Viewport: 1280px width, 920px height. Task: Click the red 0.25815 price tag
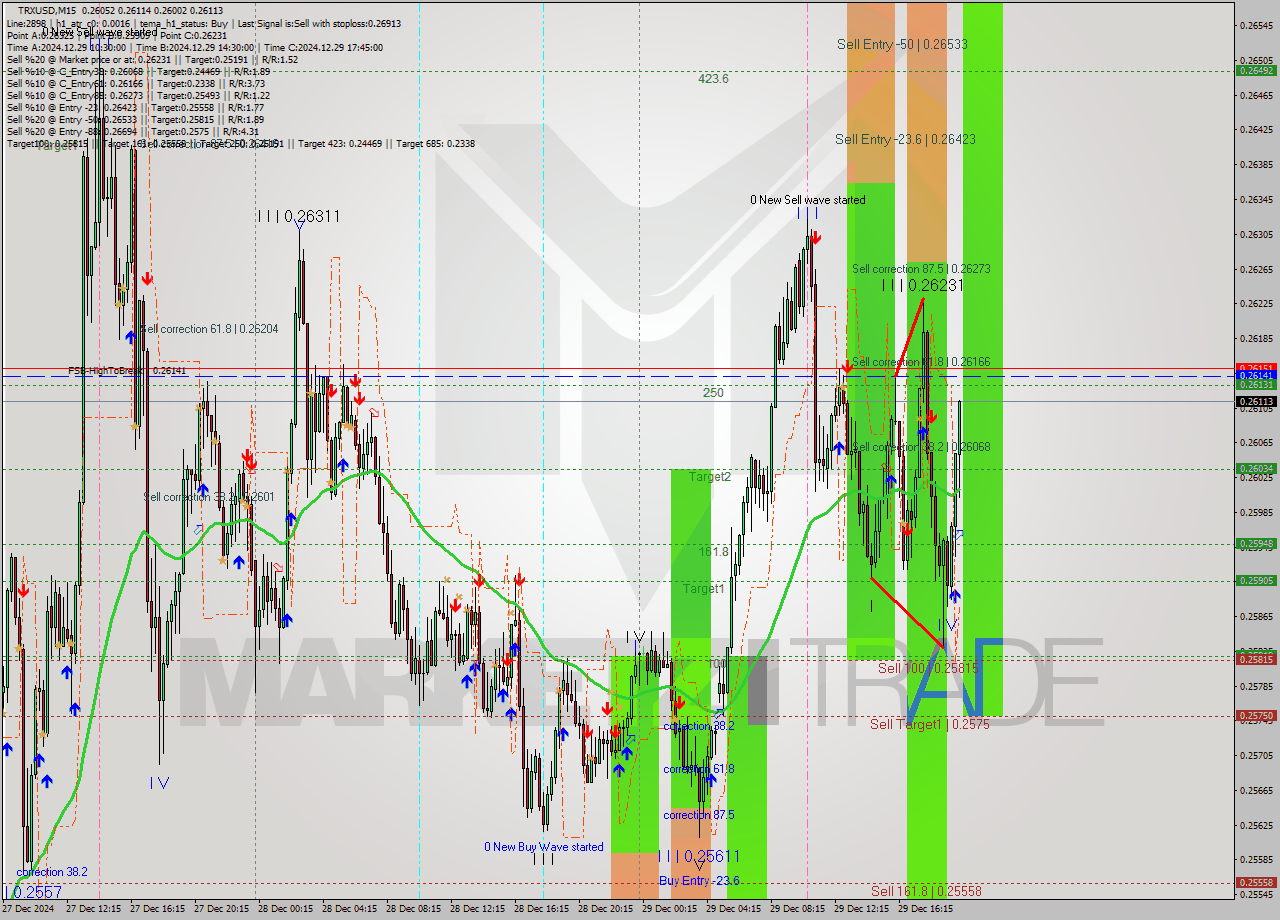(1256, 659)
